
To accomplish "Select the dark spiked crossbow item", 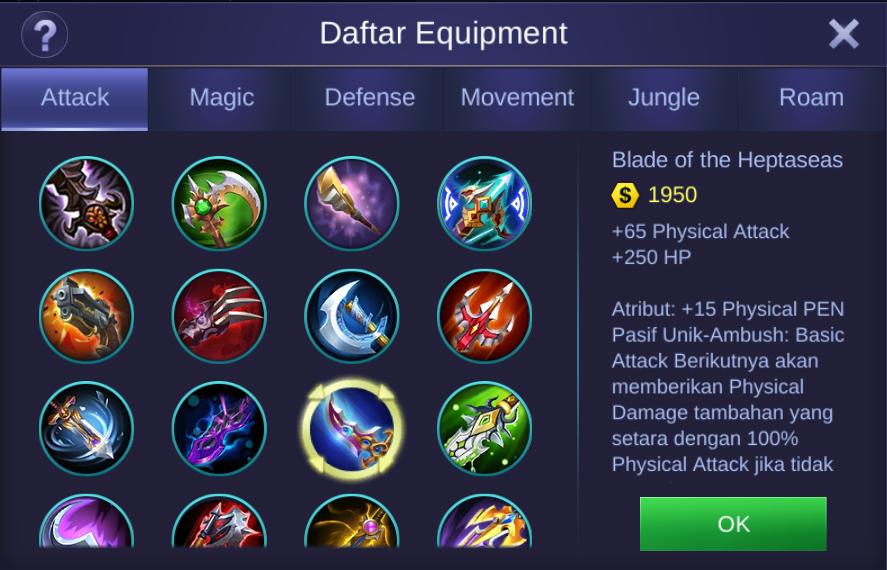I will coord(87,204).
